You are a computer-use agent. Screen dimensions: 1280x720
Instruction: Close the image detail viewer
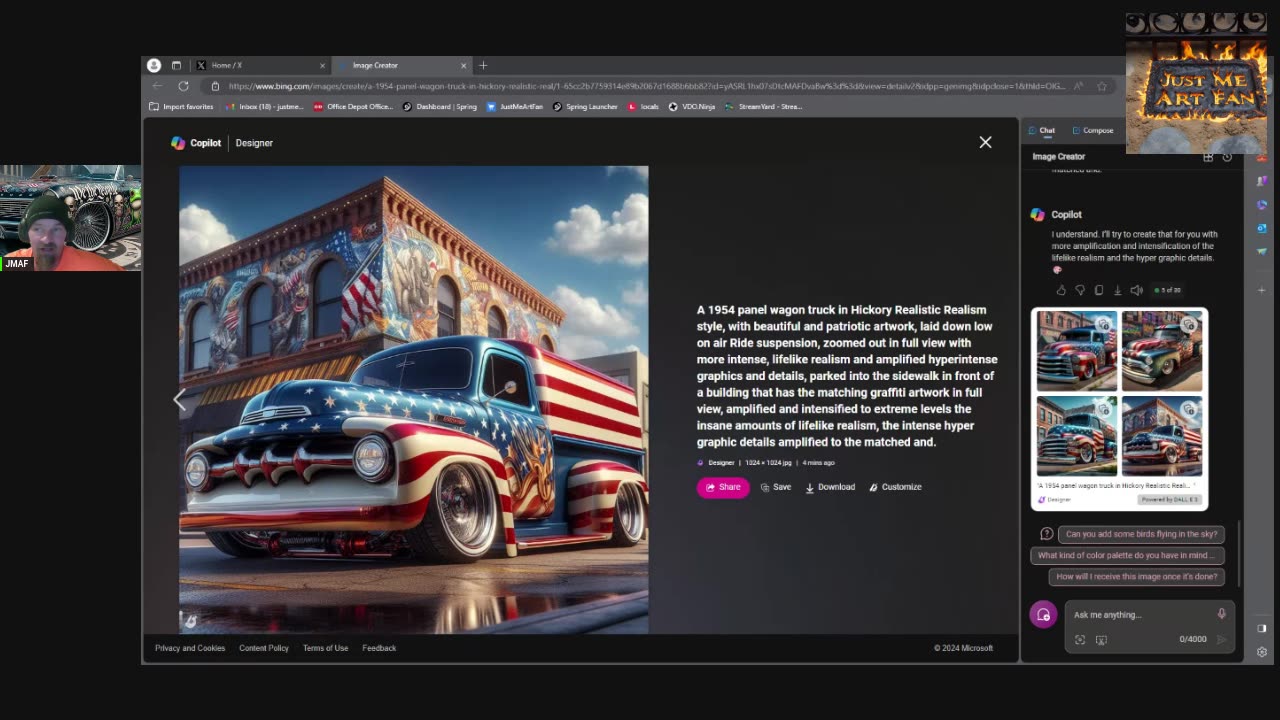pos(985,142)
